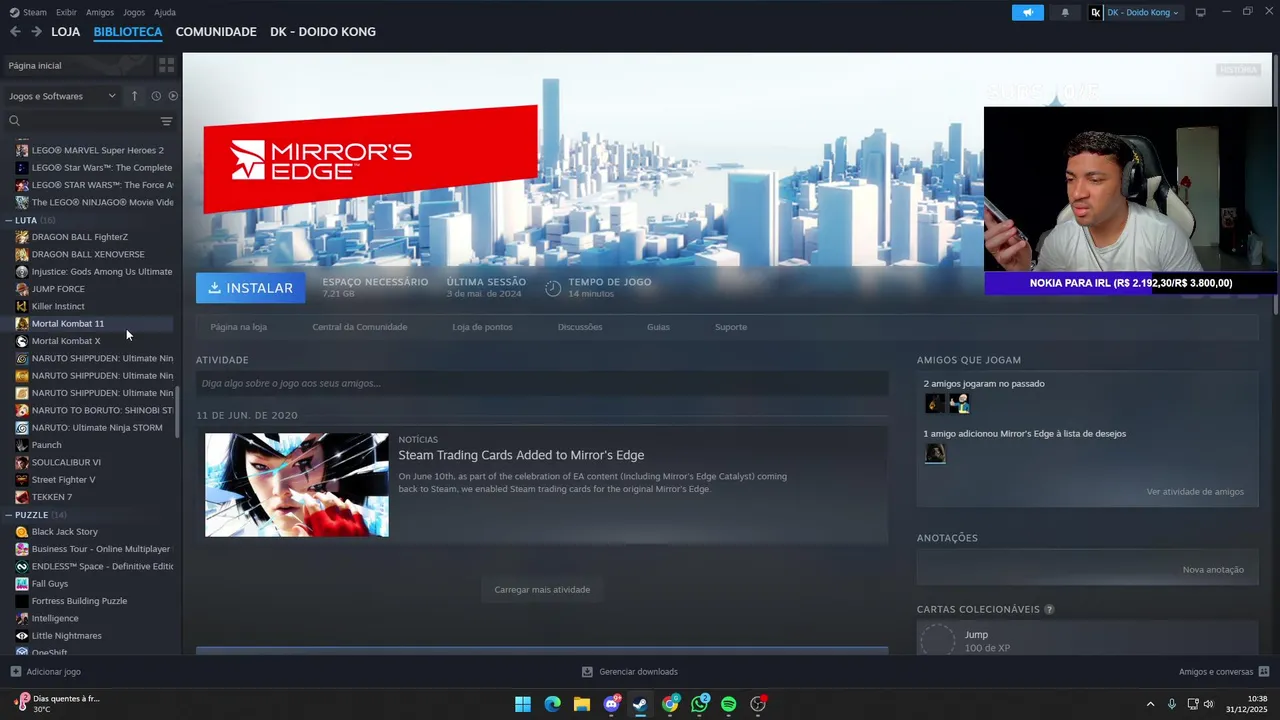Open Gerenciar downloads
This screenshot has height=720, width=1280.
[x=630, y=672]
